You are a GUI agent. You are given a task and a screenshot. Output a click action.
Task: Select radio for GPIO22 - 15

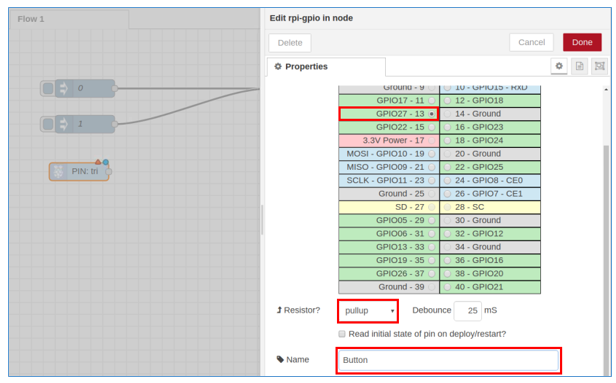(x=432, y=127)
